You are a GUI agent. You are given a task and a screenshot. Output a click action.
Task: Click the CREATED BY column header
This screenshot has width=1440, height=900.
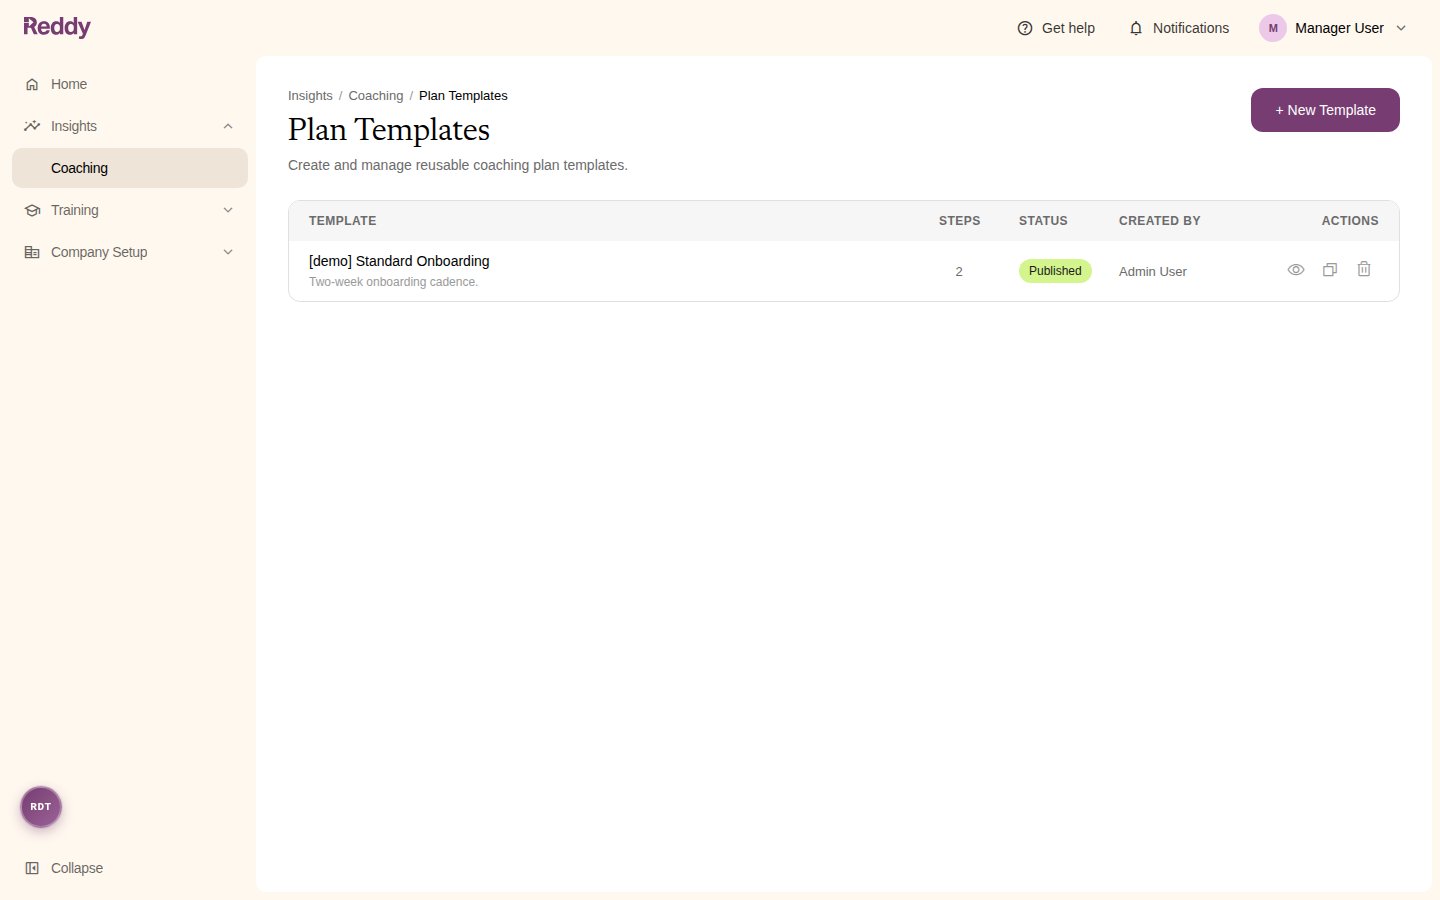pyautogui.click(x=1160, y=221)
